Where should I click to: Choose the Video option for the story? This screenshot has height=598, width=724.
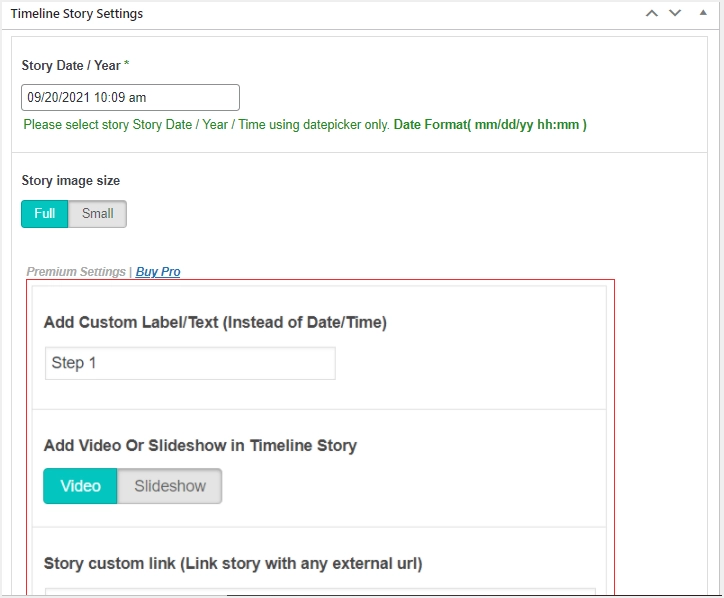(80, 486)
